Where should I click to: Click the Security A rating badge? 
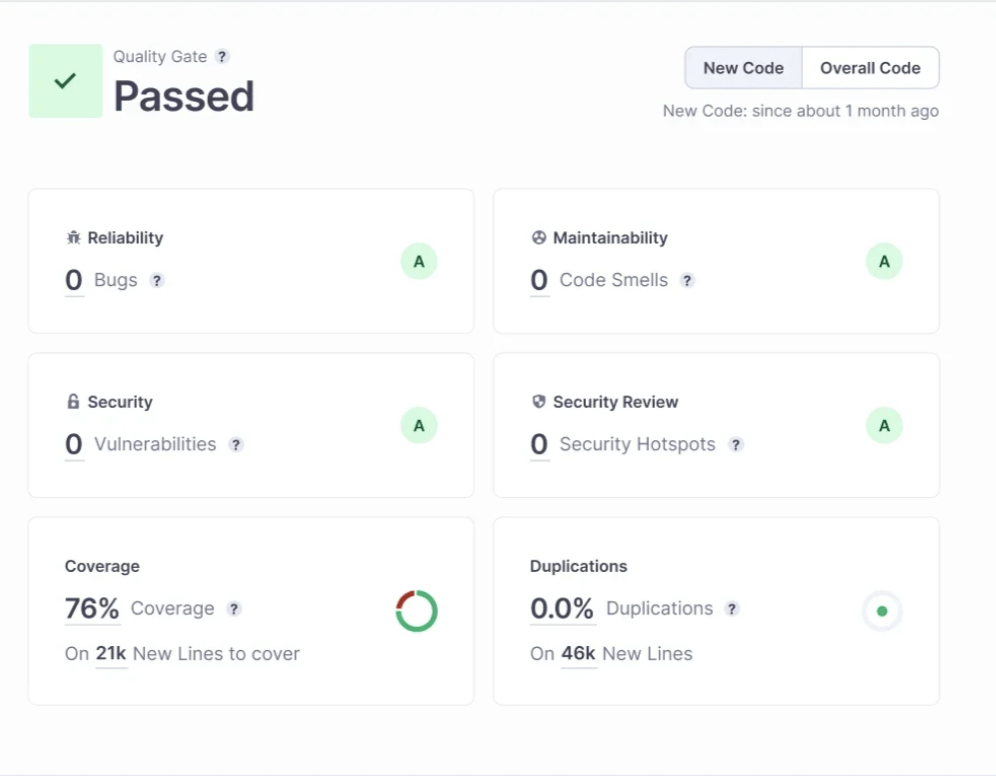[x=419, y=425]
